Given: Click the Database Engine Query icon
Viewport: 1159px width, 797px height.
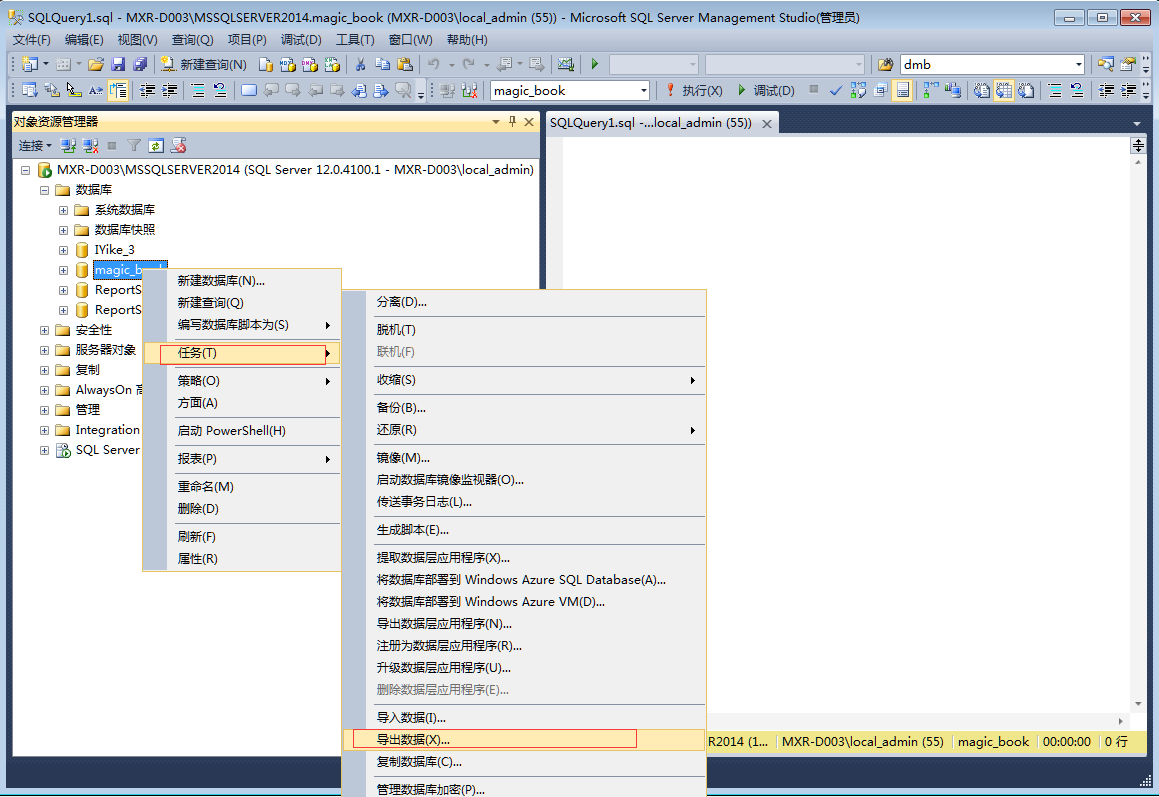Looking at the screenshot, I should pyautogui.click(x=266, y=64).
